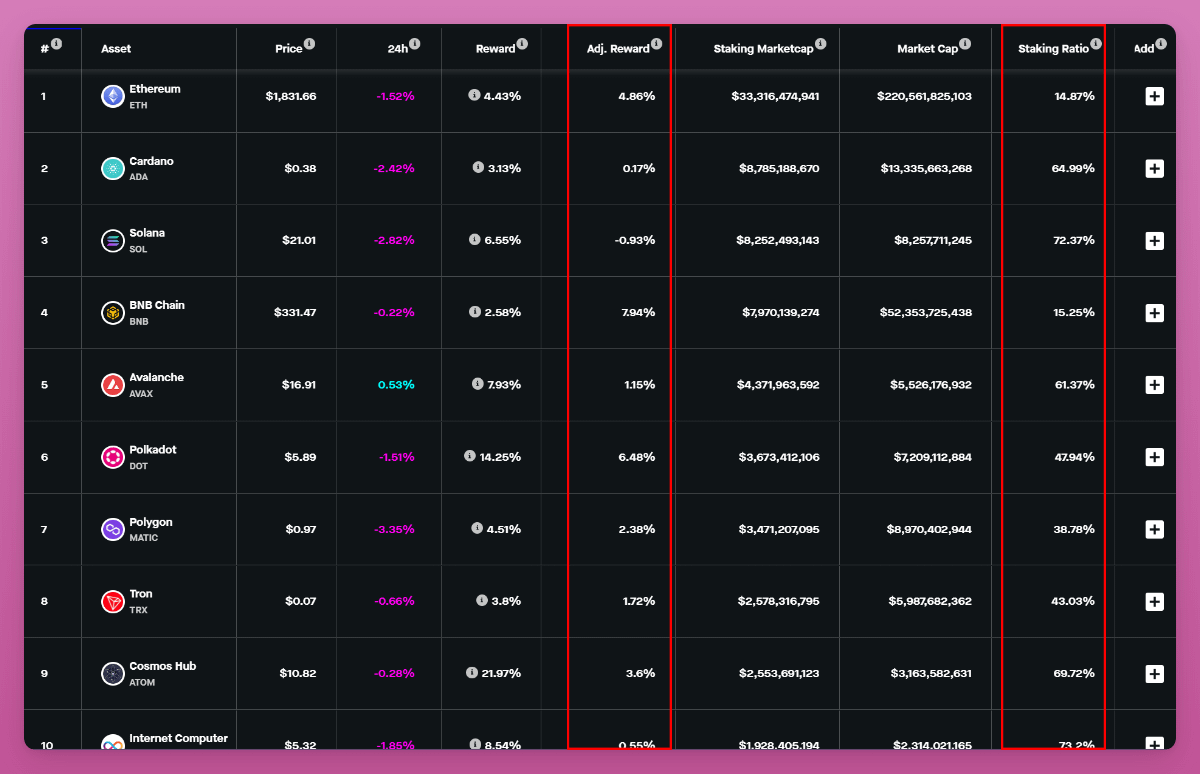Click info icon next to Staking Ratio header
1200x774 pixels.
[1096, 44]
